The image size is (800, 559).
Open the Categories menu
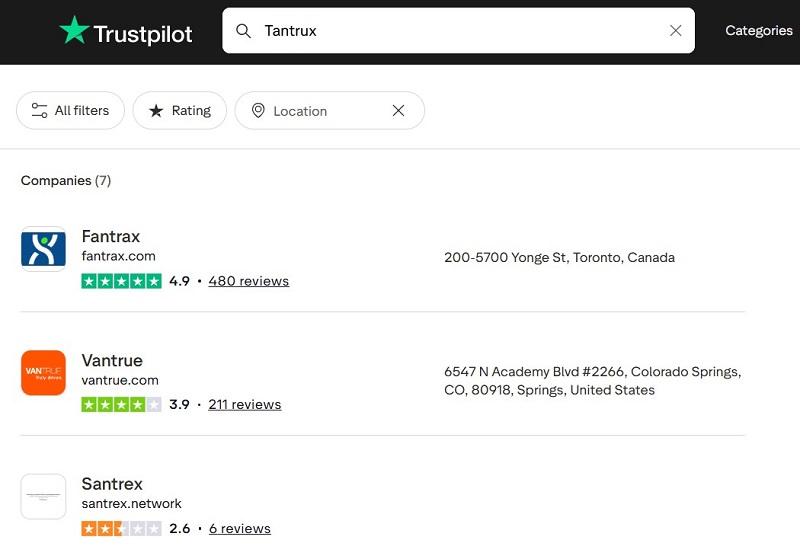pos(758,31)
